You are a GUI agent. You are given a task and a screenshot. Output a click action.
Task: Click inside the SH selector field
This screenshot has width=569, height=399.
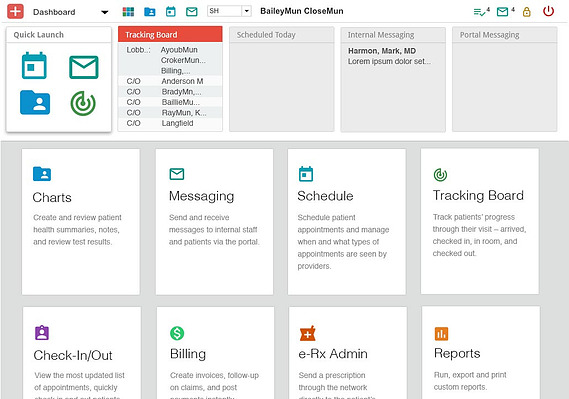(224, 11)
